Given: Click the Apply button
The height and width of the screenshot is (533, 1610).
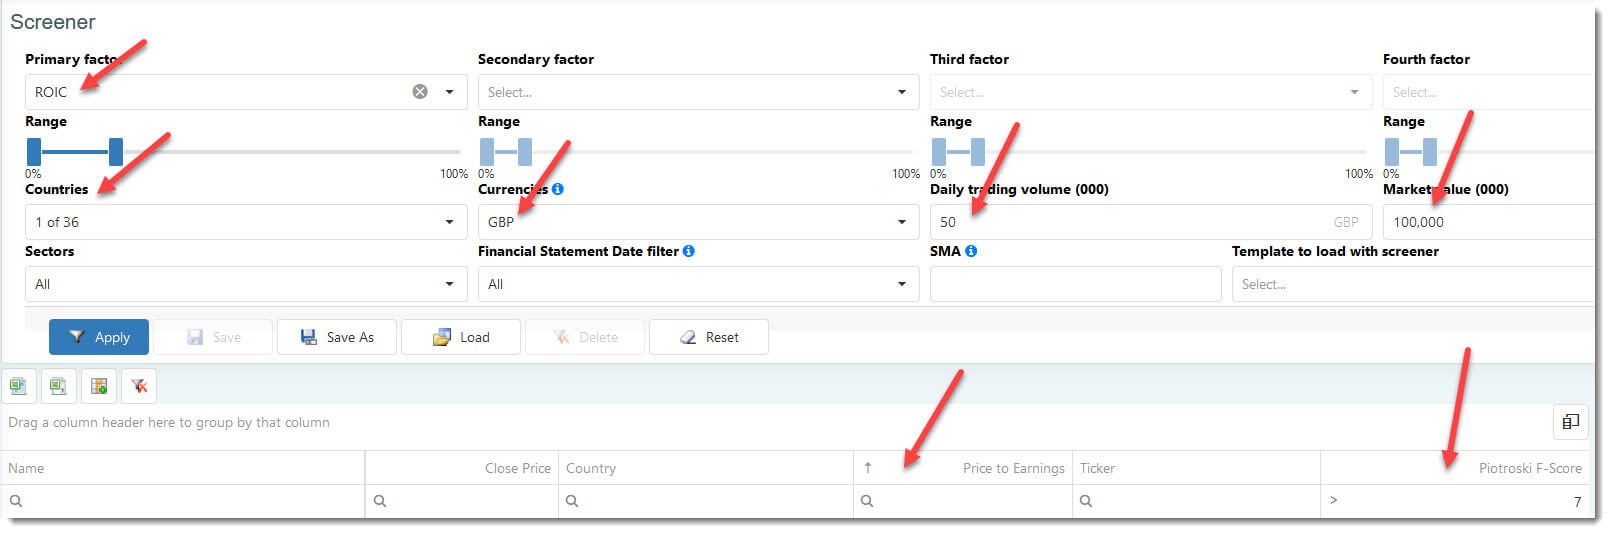Looking at the screenshot, I should [99, 337].
